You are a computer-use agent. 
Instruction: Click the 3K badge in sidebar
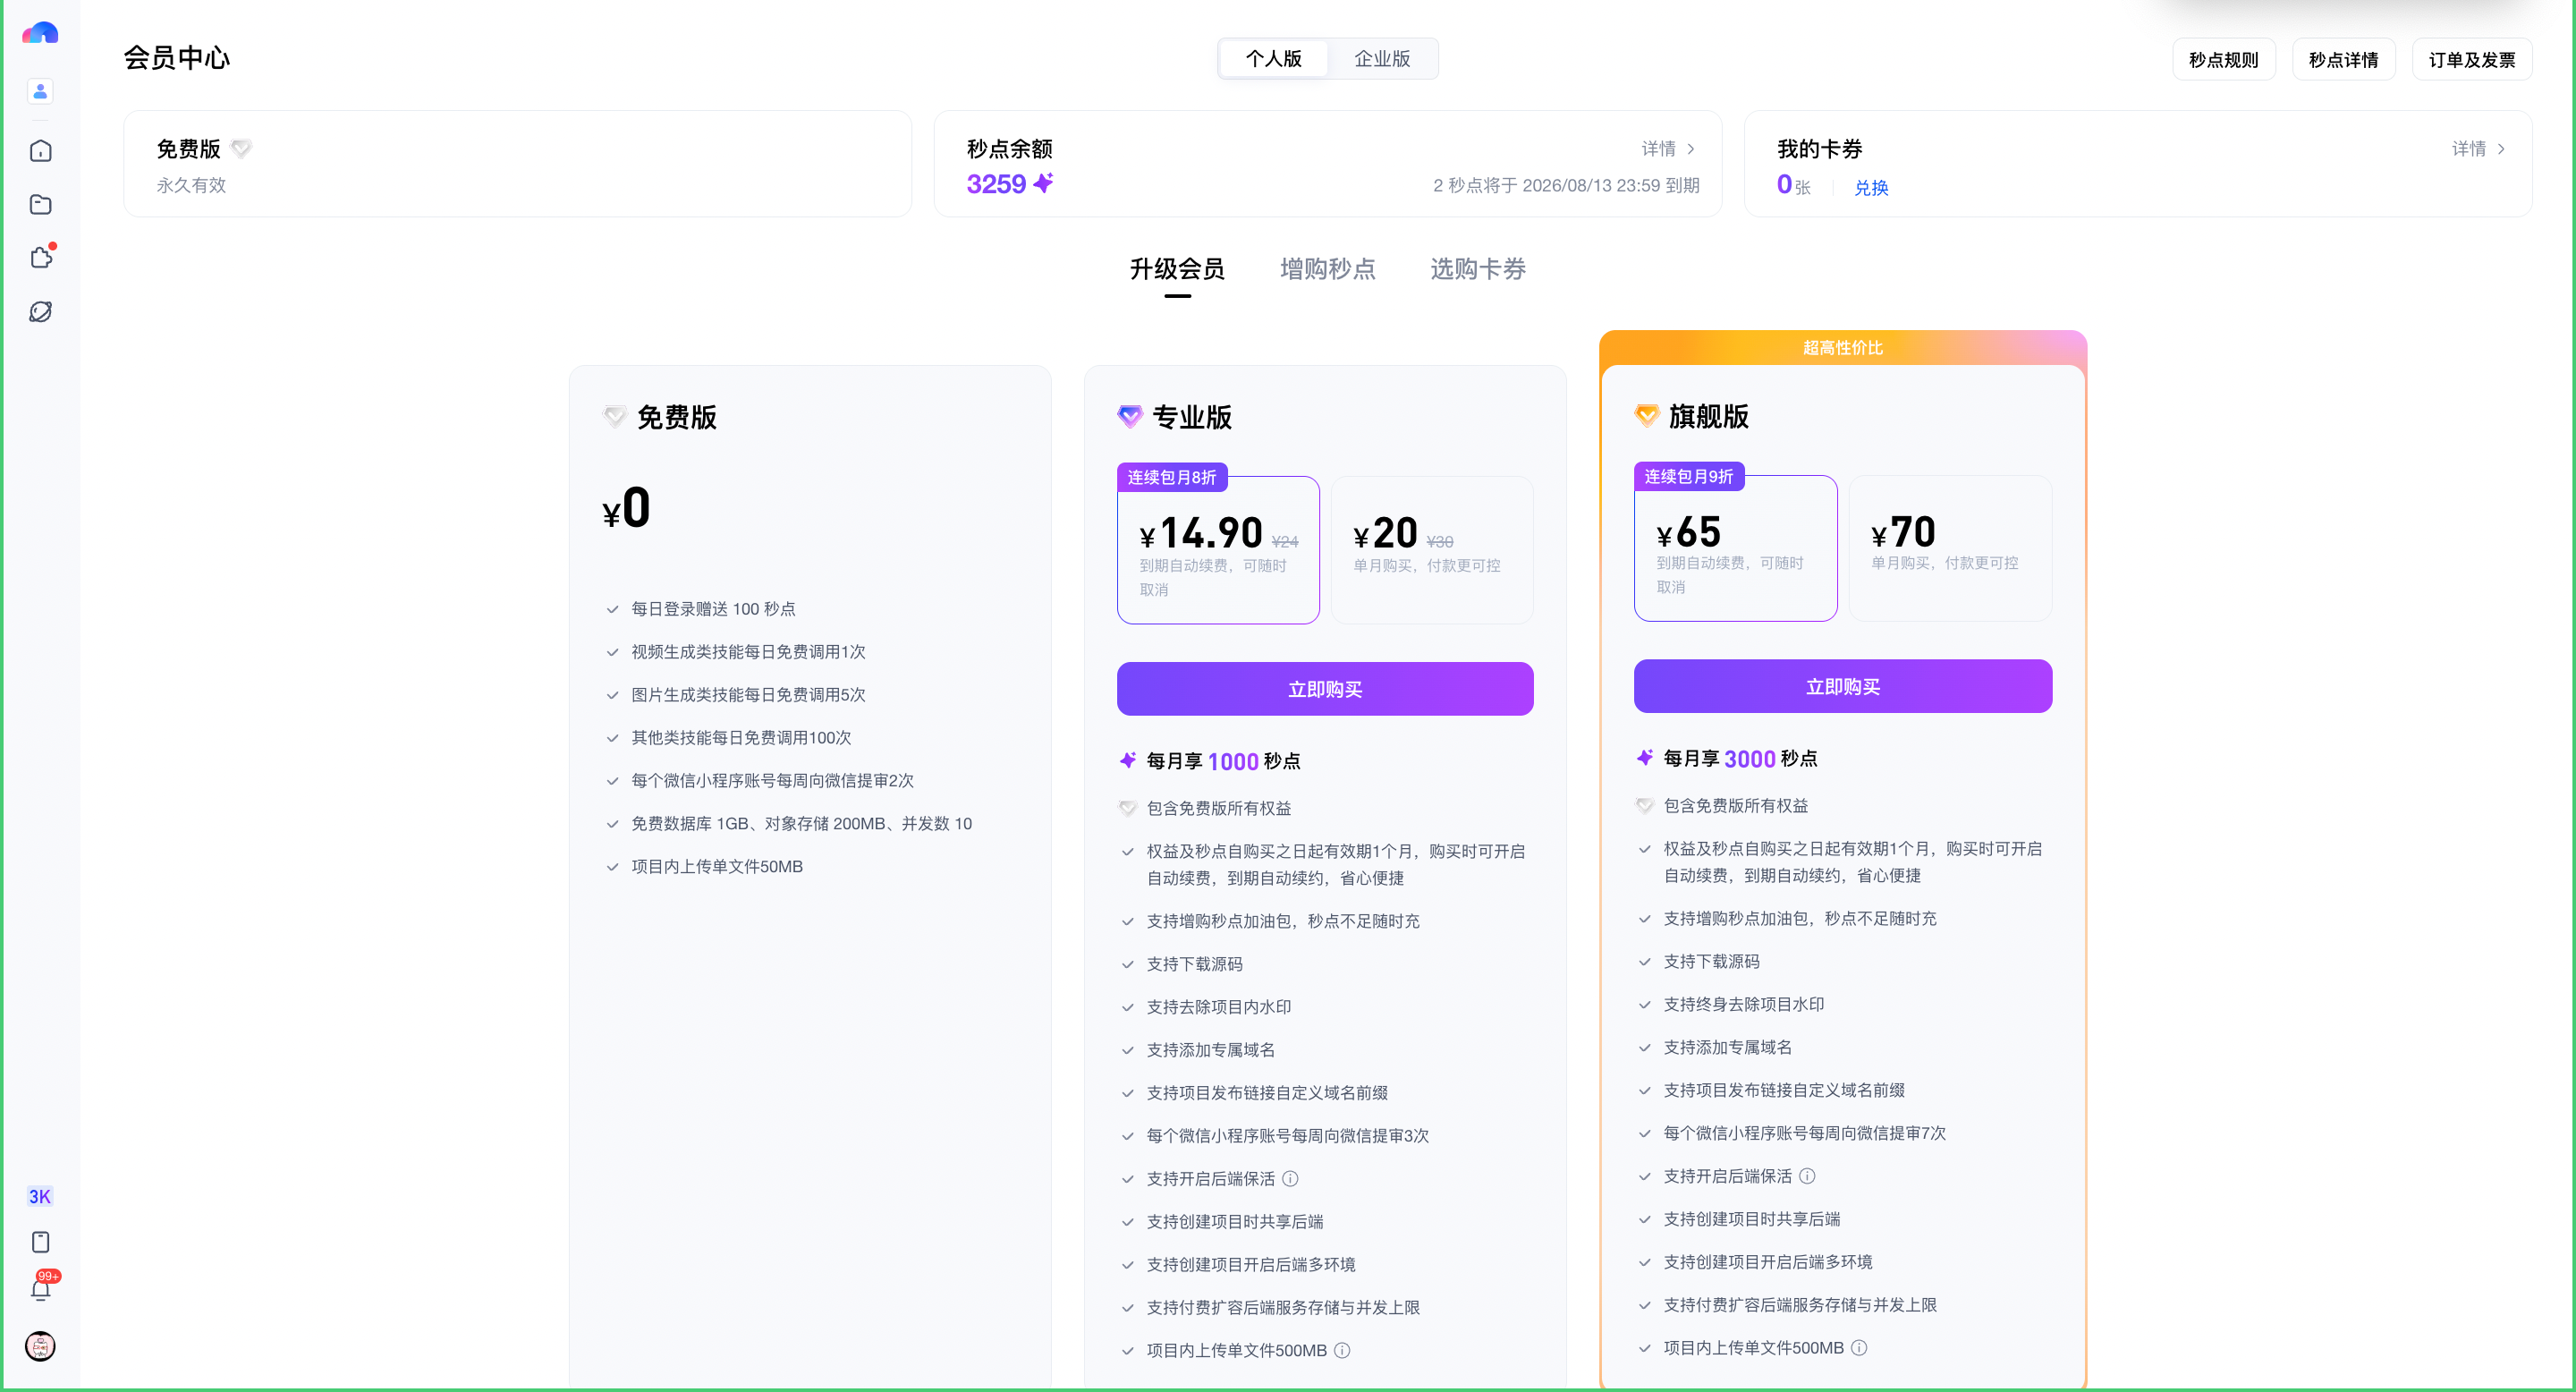pyautogui.click(x=40, y=1196)
